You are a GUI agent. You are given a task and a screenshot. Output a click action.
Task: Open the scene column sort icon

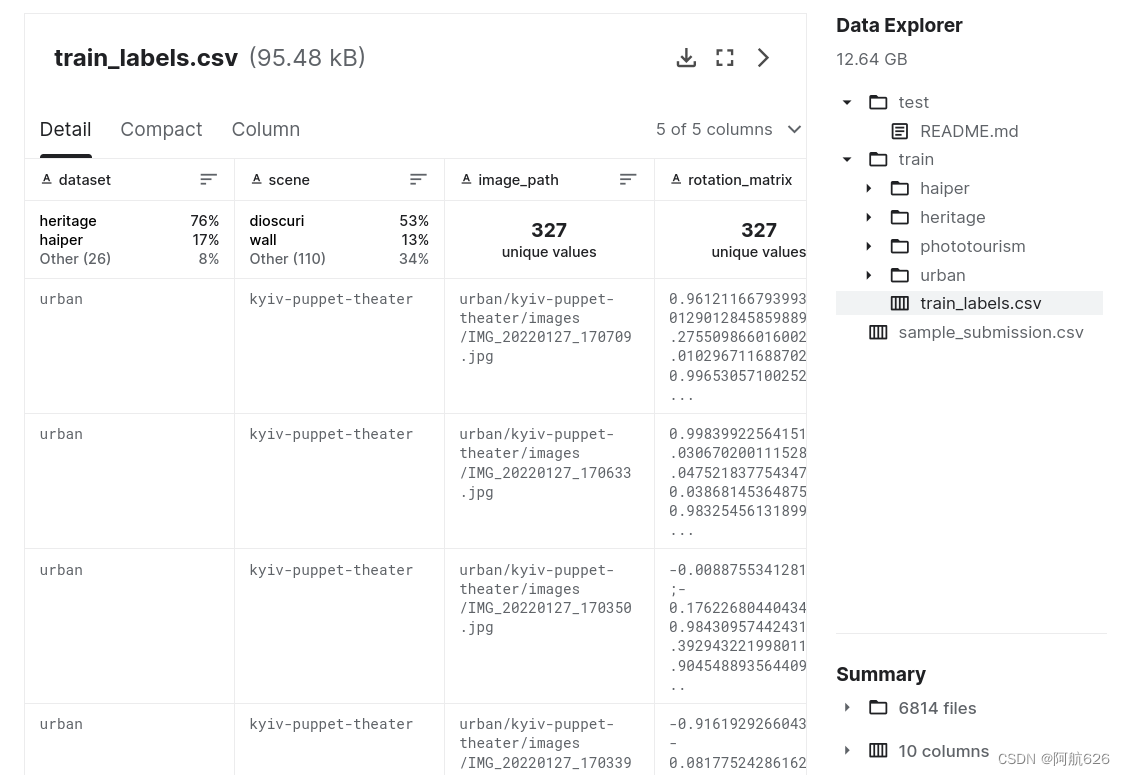point(418,179)
